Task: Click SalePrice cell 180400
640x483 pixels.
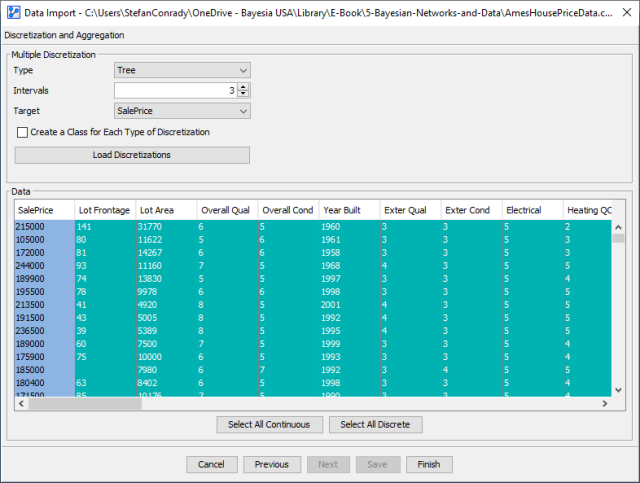Action: click(x=45, y=383)
